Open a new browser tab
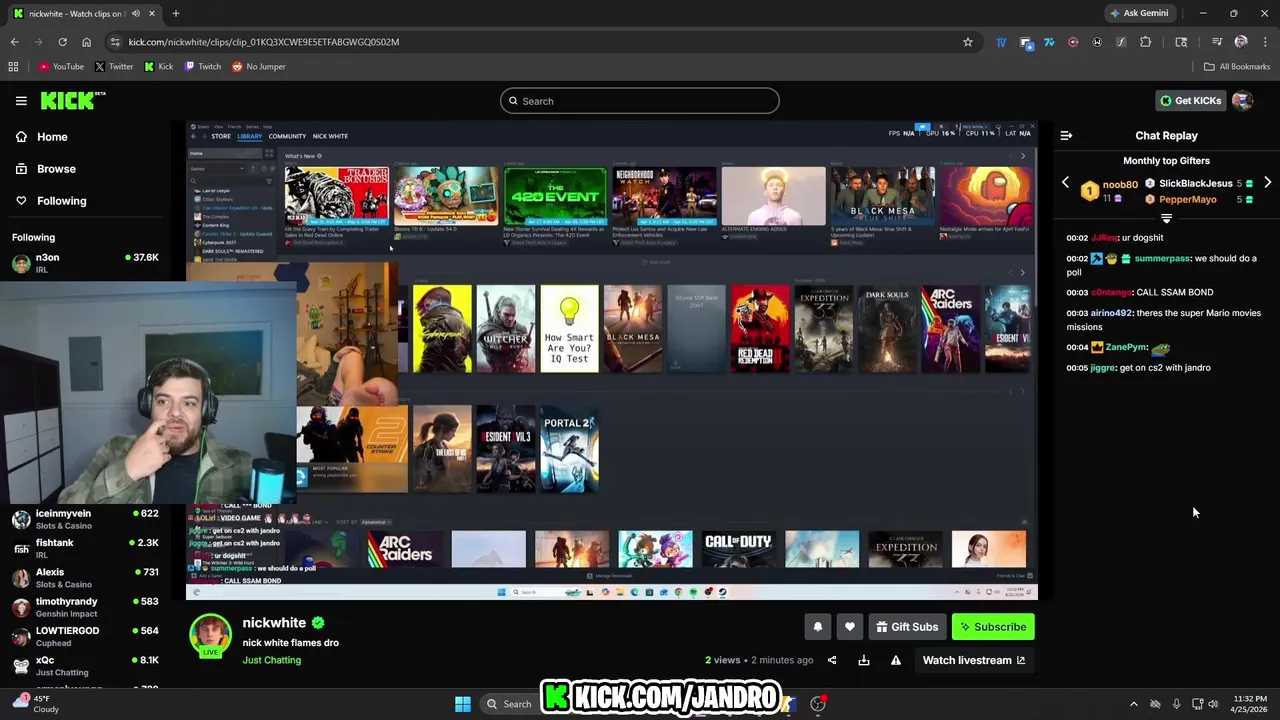1280x720 pixels. pyautogui.click(x=175, y=14)
